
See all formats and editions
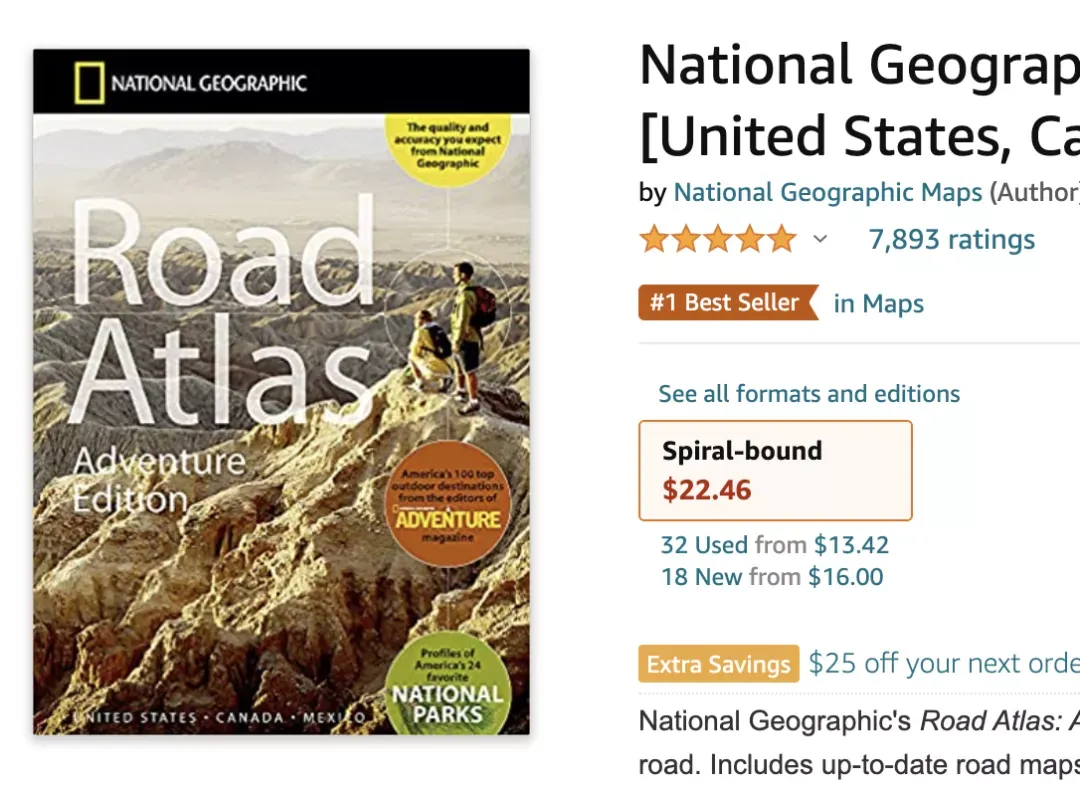(x=809, y=394)
